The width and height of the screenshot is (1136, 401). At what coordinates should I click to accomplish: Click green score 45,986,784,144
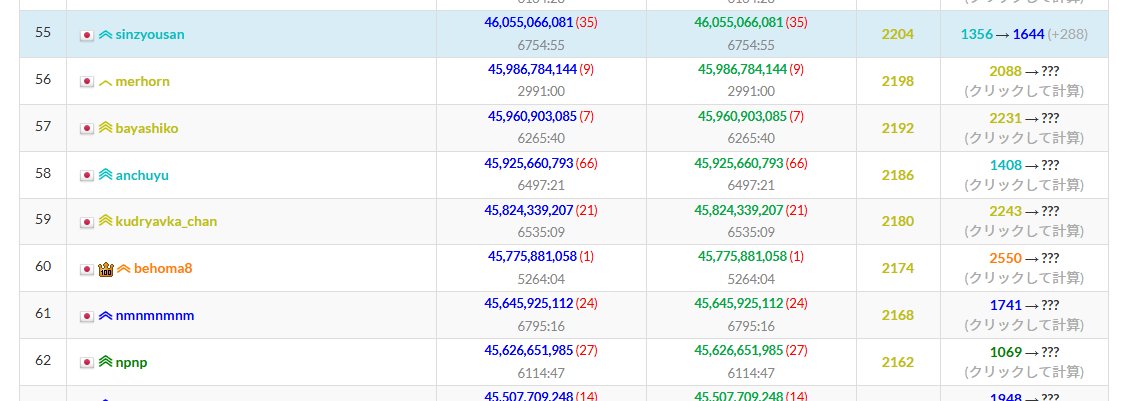[743, 70]
